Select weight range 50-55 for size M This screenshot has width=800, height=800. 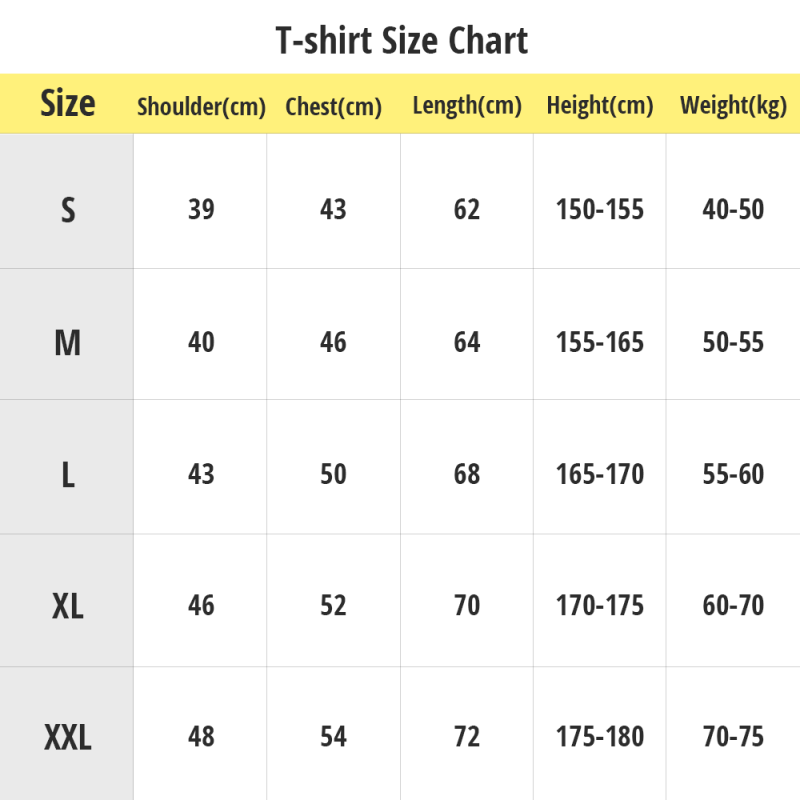pyautogui.click(x=733, y=343)
